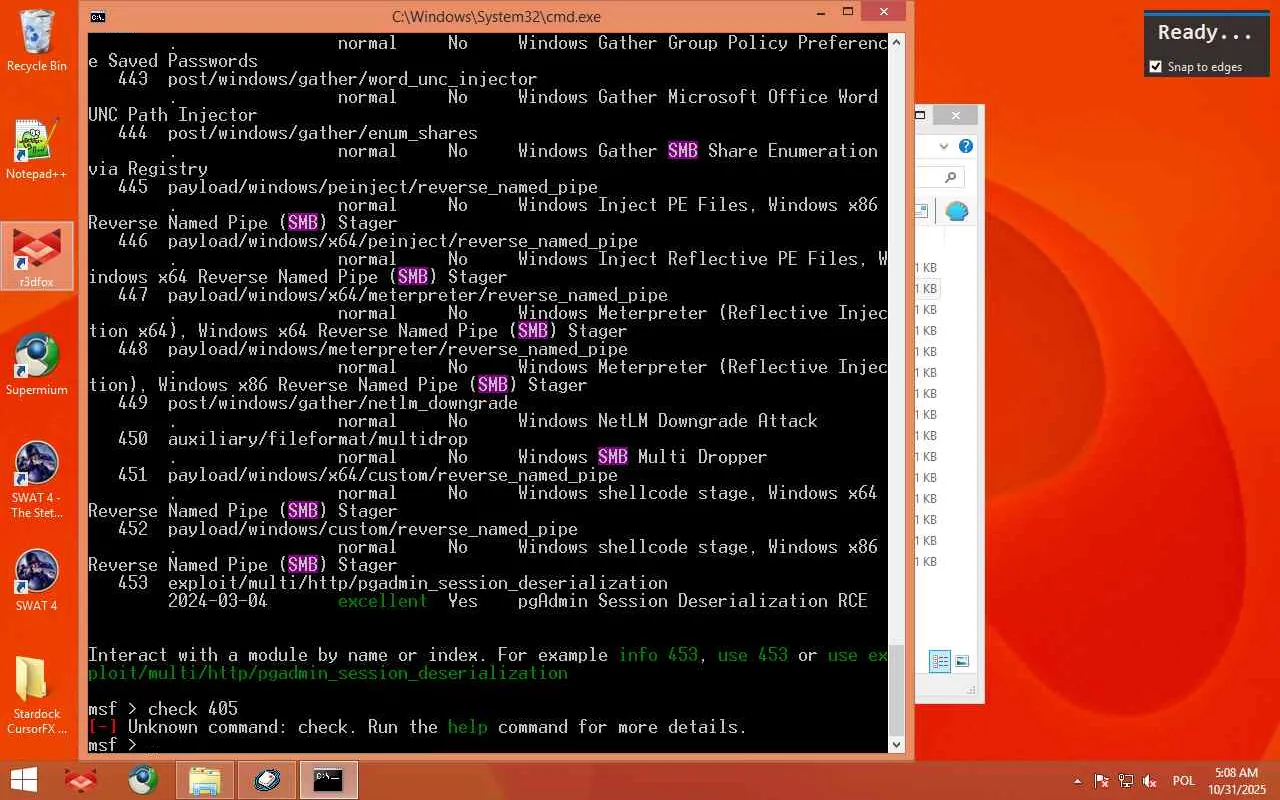1280x800 pixels.
Task: Click the blue shell icon in Explorer toolbar
Action: click(957, 211)
